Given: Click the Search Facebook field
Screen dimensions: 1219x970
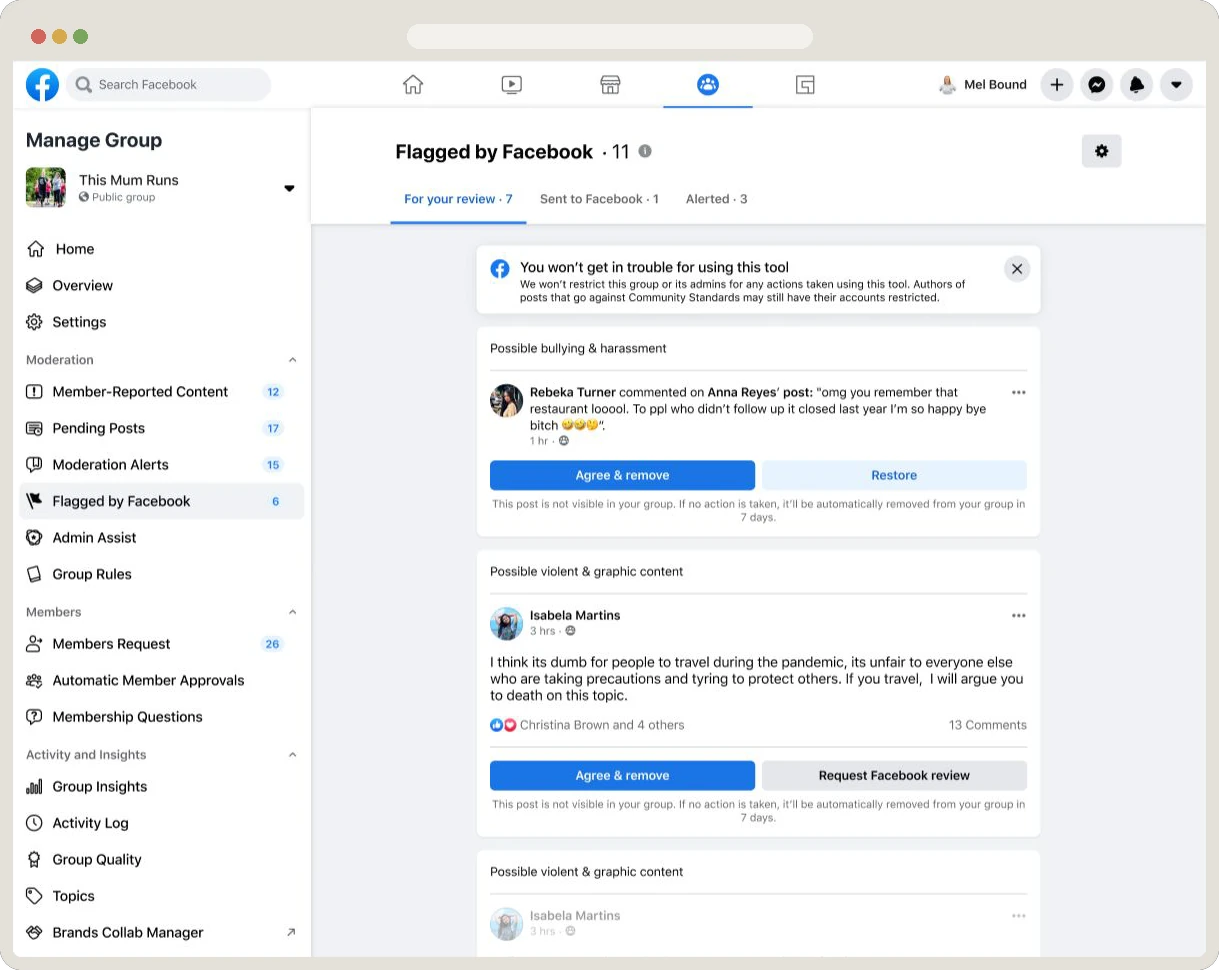Looking at the screenshot, I should pyautogui.click(x=168, y=85).
